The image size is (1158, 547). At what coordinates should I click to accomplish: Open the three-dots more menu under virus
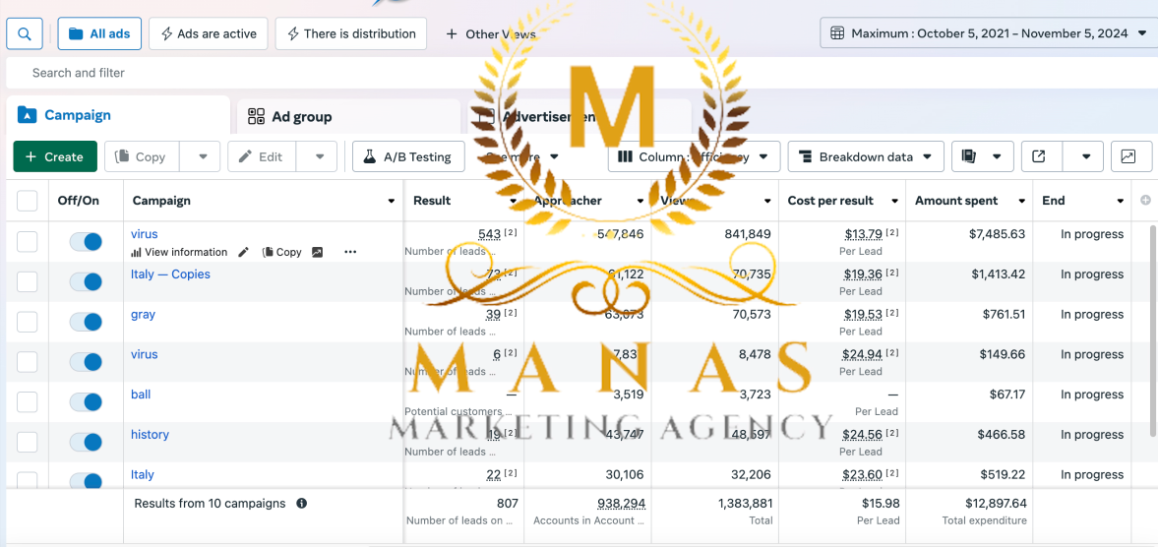[x=350, y=252]
